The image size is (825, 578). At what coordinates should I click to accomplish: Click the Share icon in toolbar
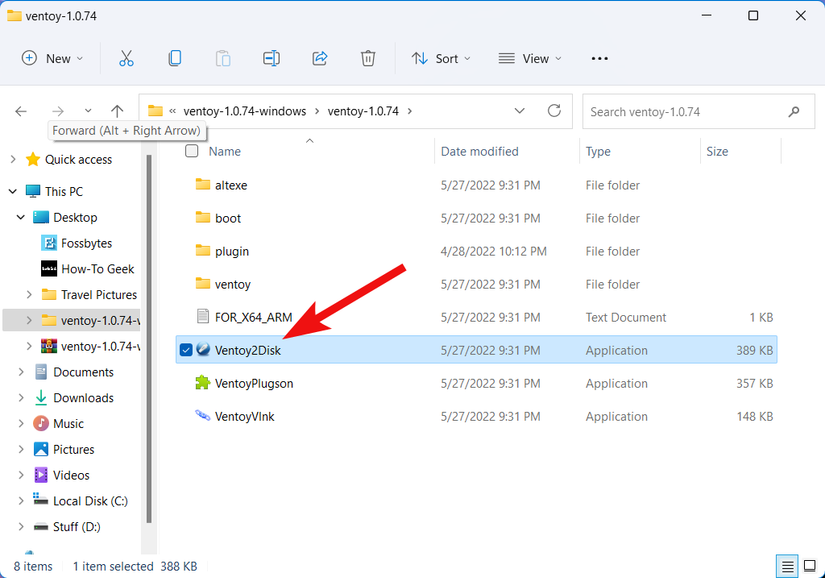(x=320, y=58)
